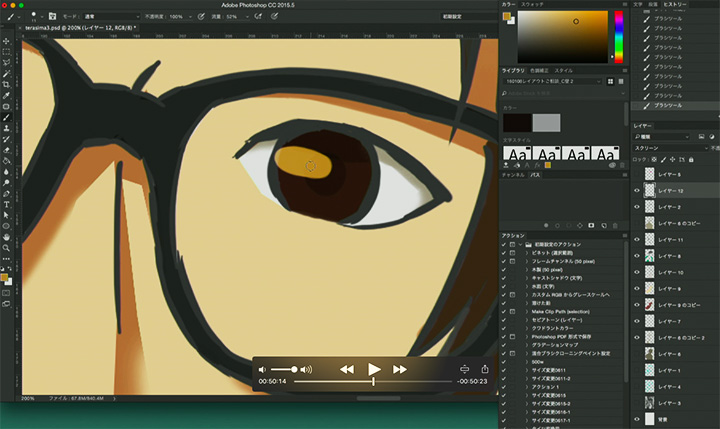Open the brush mode 通常 dropdown
The image size is (720, 429).
111,16
